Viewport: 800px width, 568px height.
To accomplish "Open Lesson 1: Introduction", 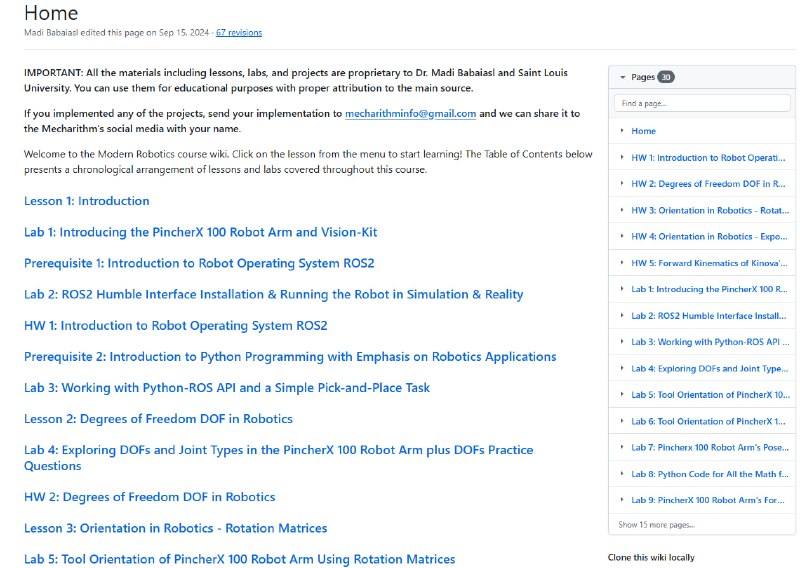I will (x=87, y=201).
